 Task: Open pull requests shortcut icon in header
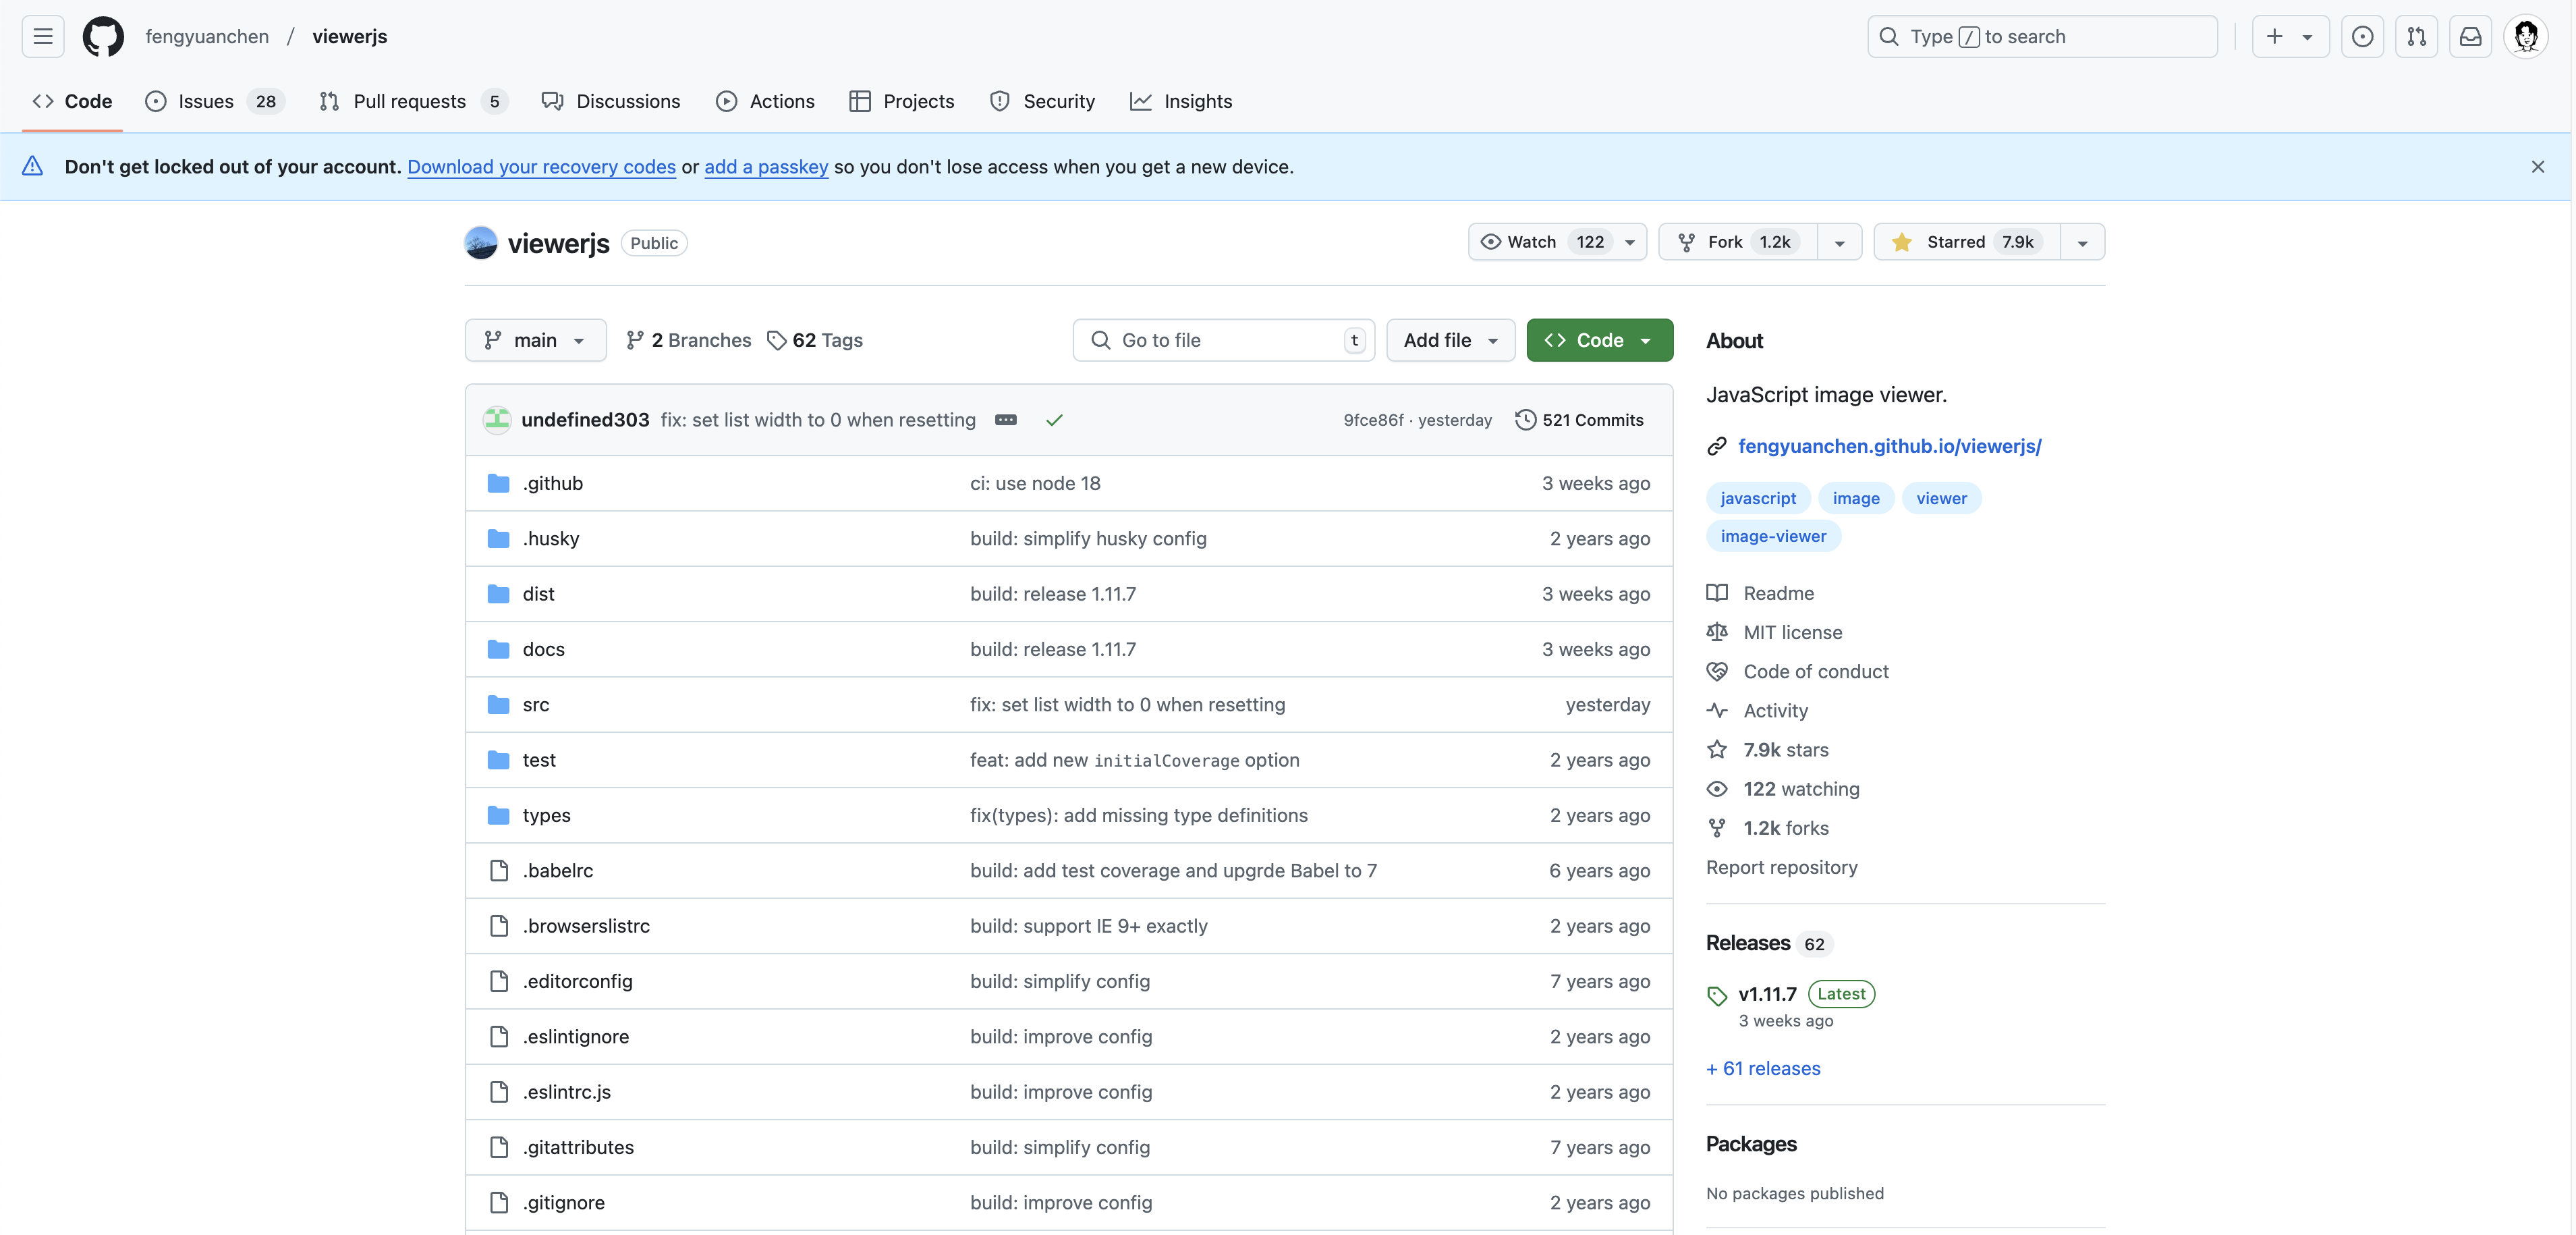[x=2416, y=36]
